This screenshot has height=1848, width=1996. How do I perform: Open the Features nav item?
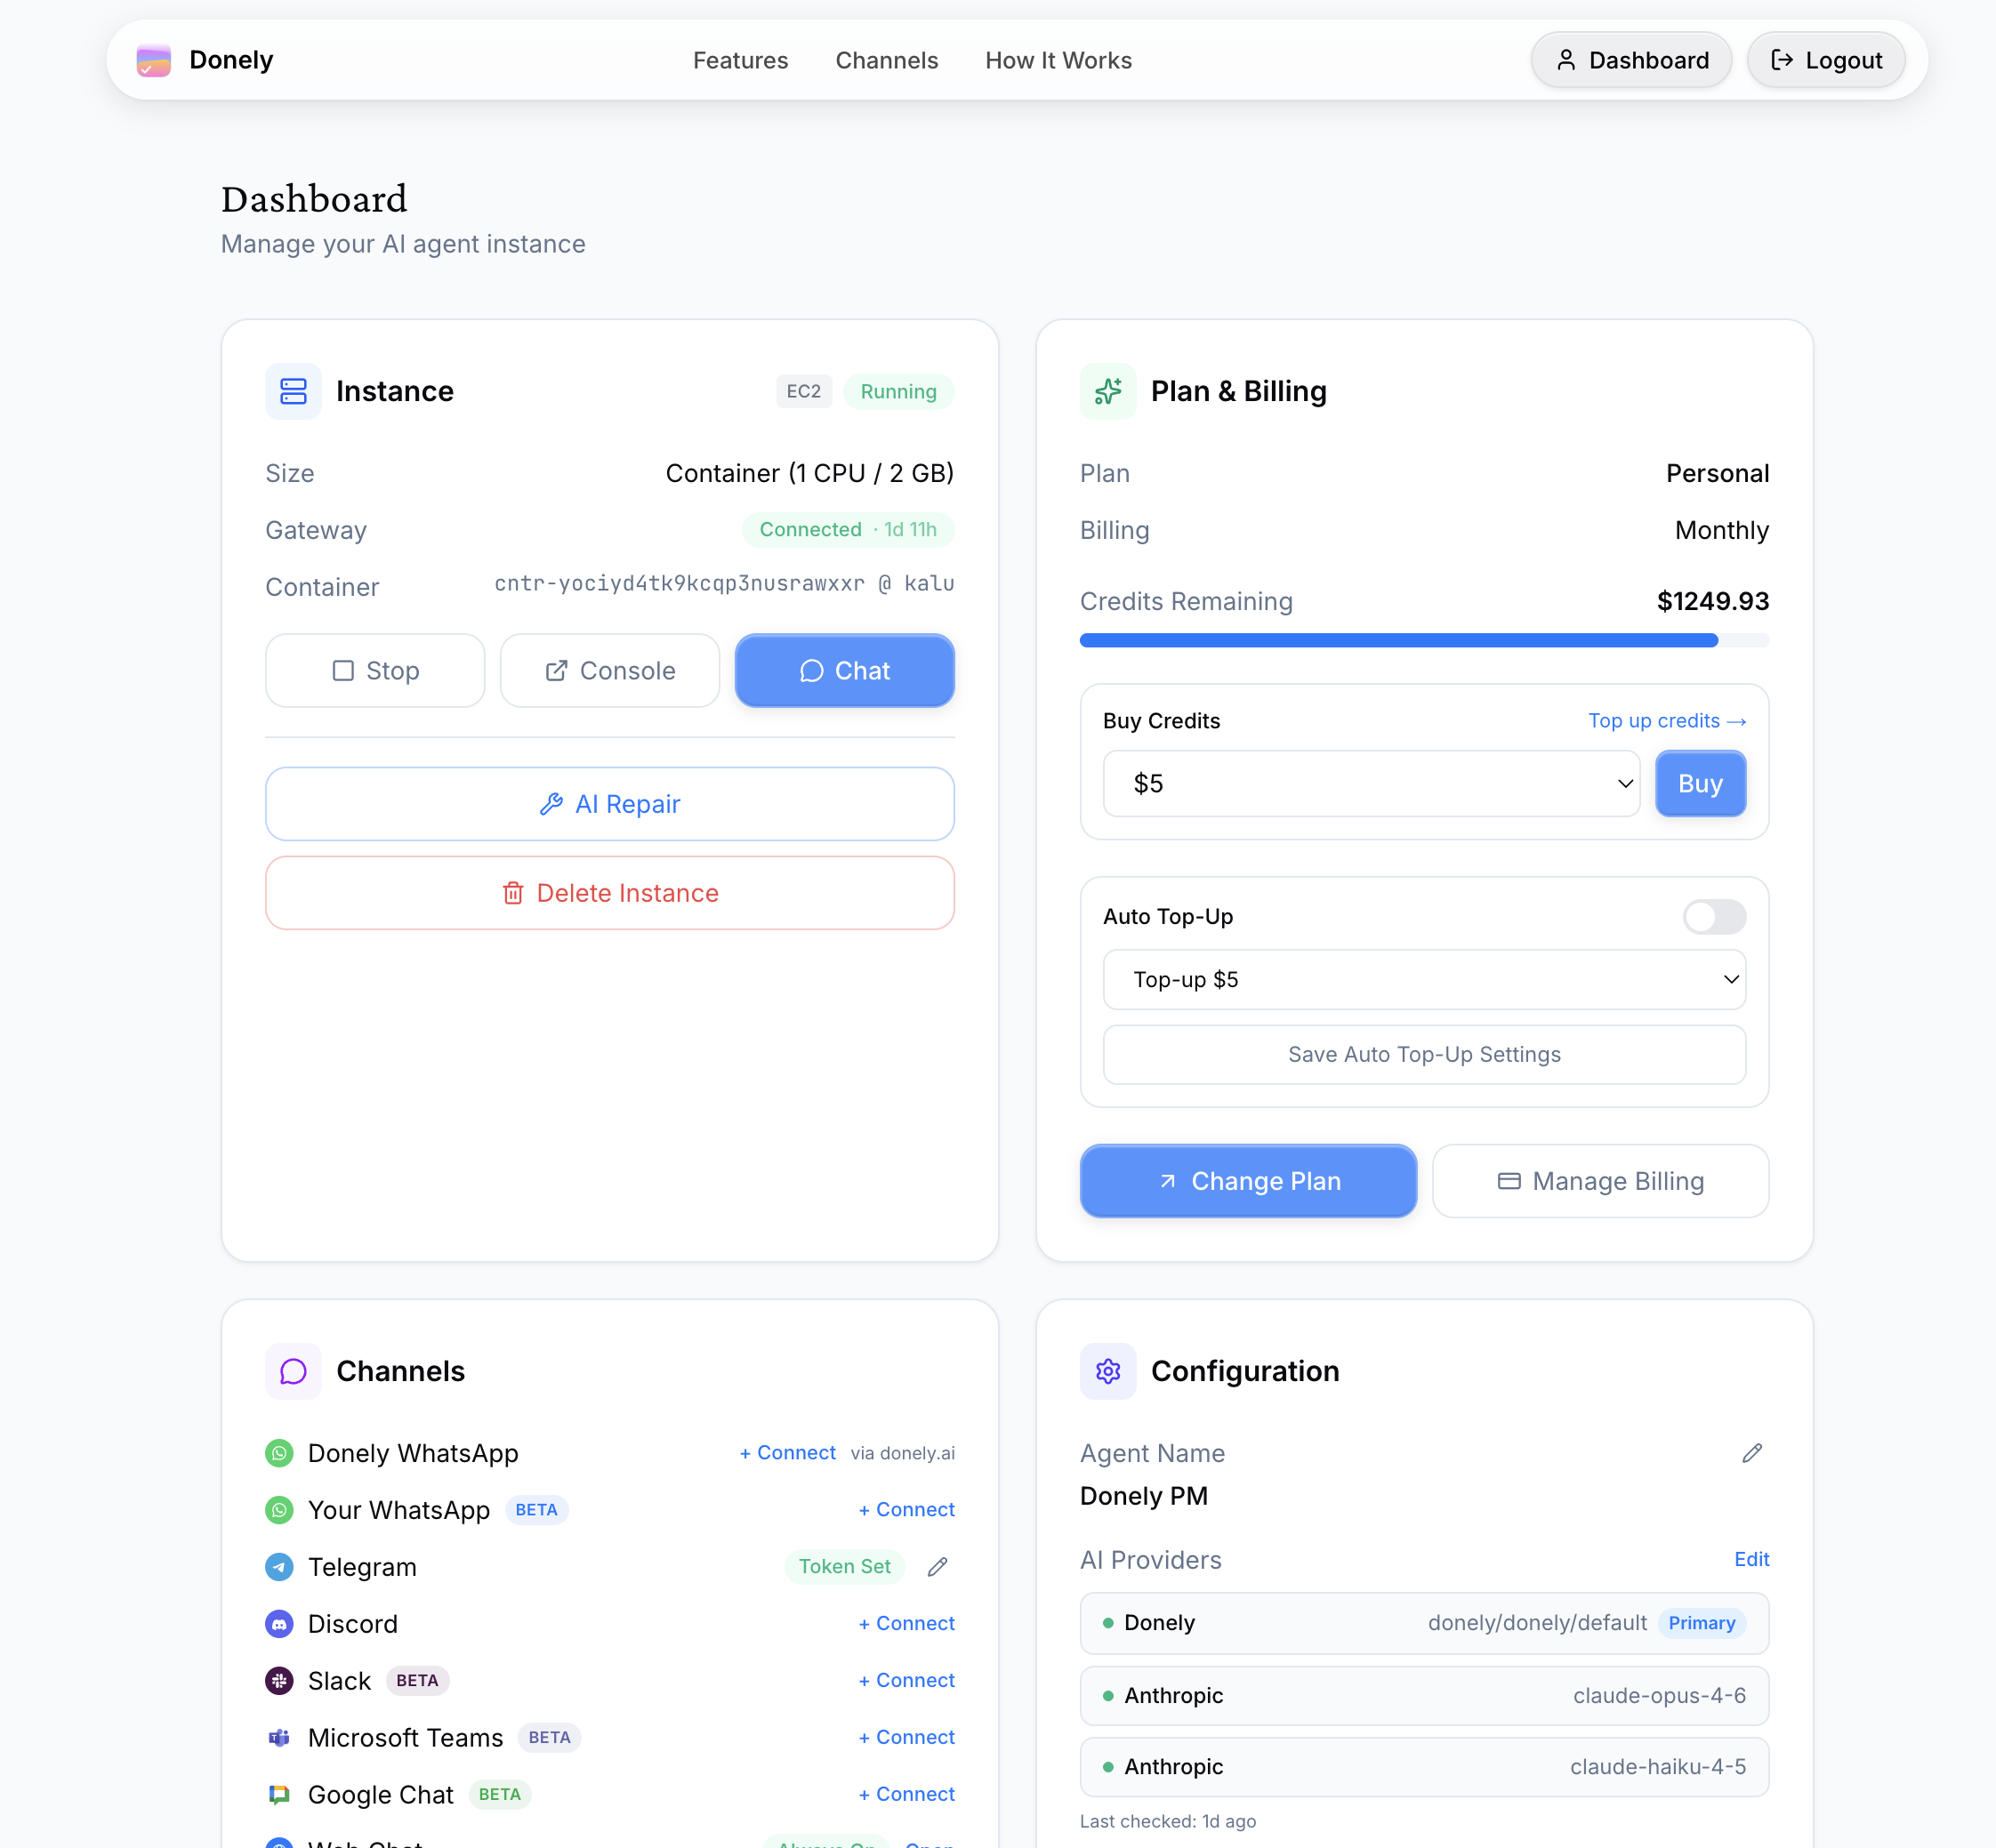[x=740, y=61]
